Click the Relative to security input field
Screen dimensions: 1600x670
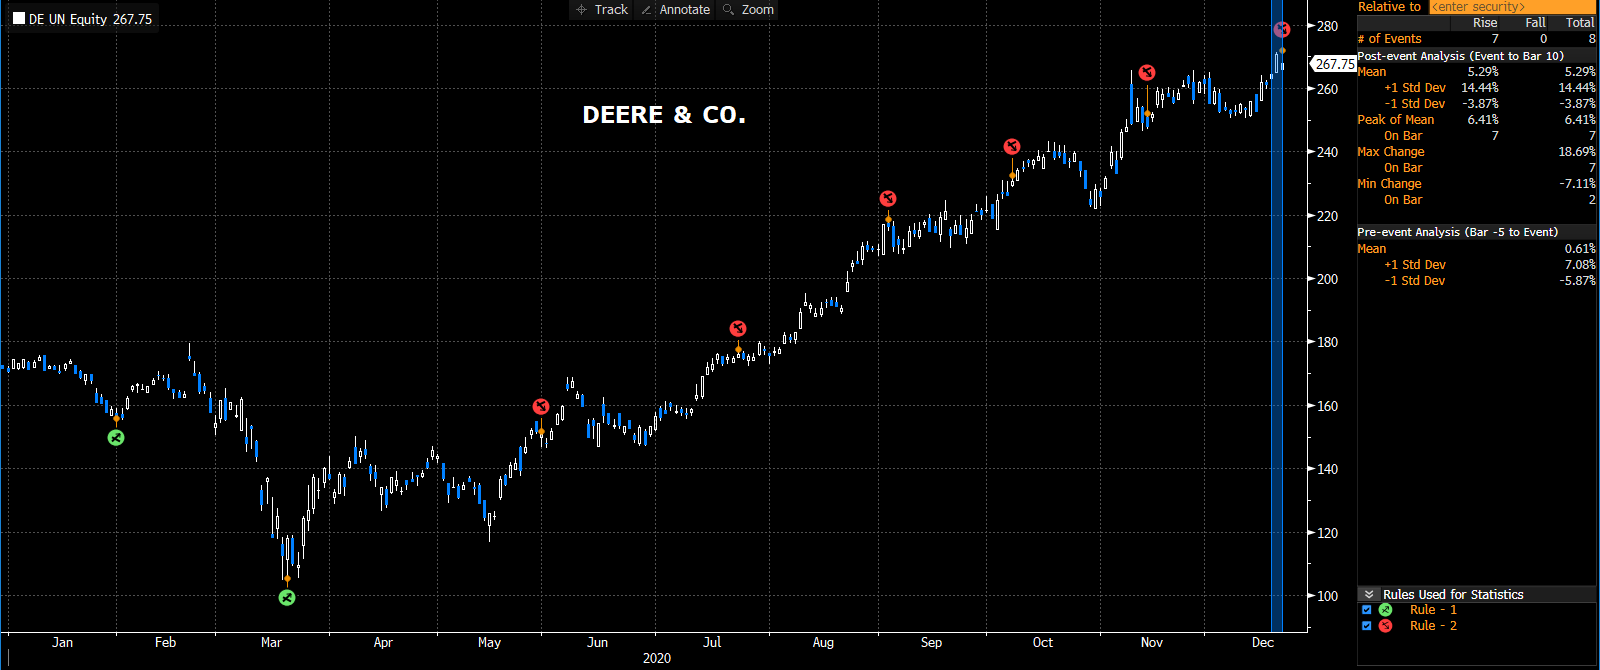pos(1512,7)
